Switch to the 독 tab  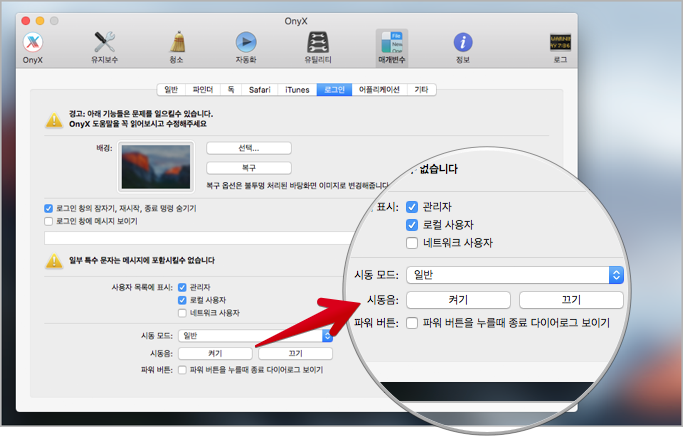click(231, 89)
